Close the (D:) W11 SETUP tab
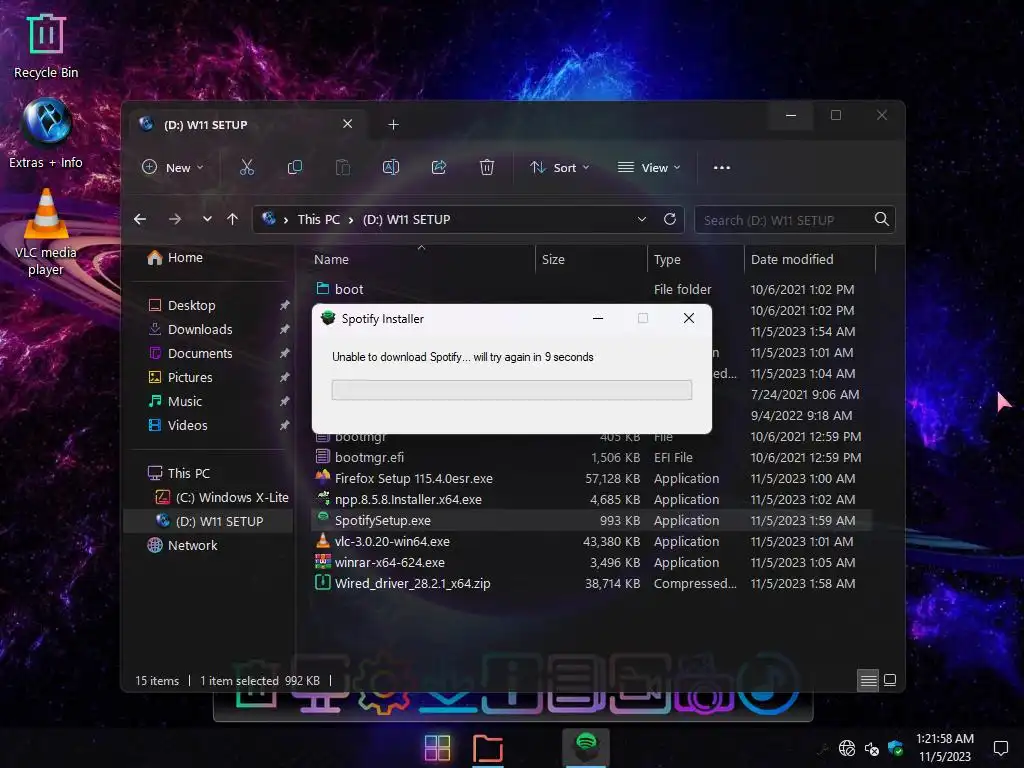 pos(347,124)
